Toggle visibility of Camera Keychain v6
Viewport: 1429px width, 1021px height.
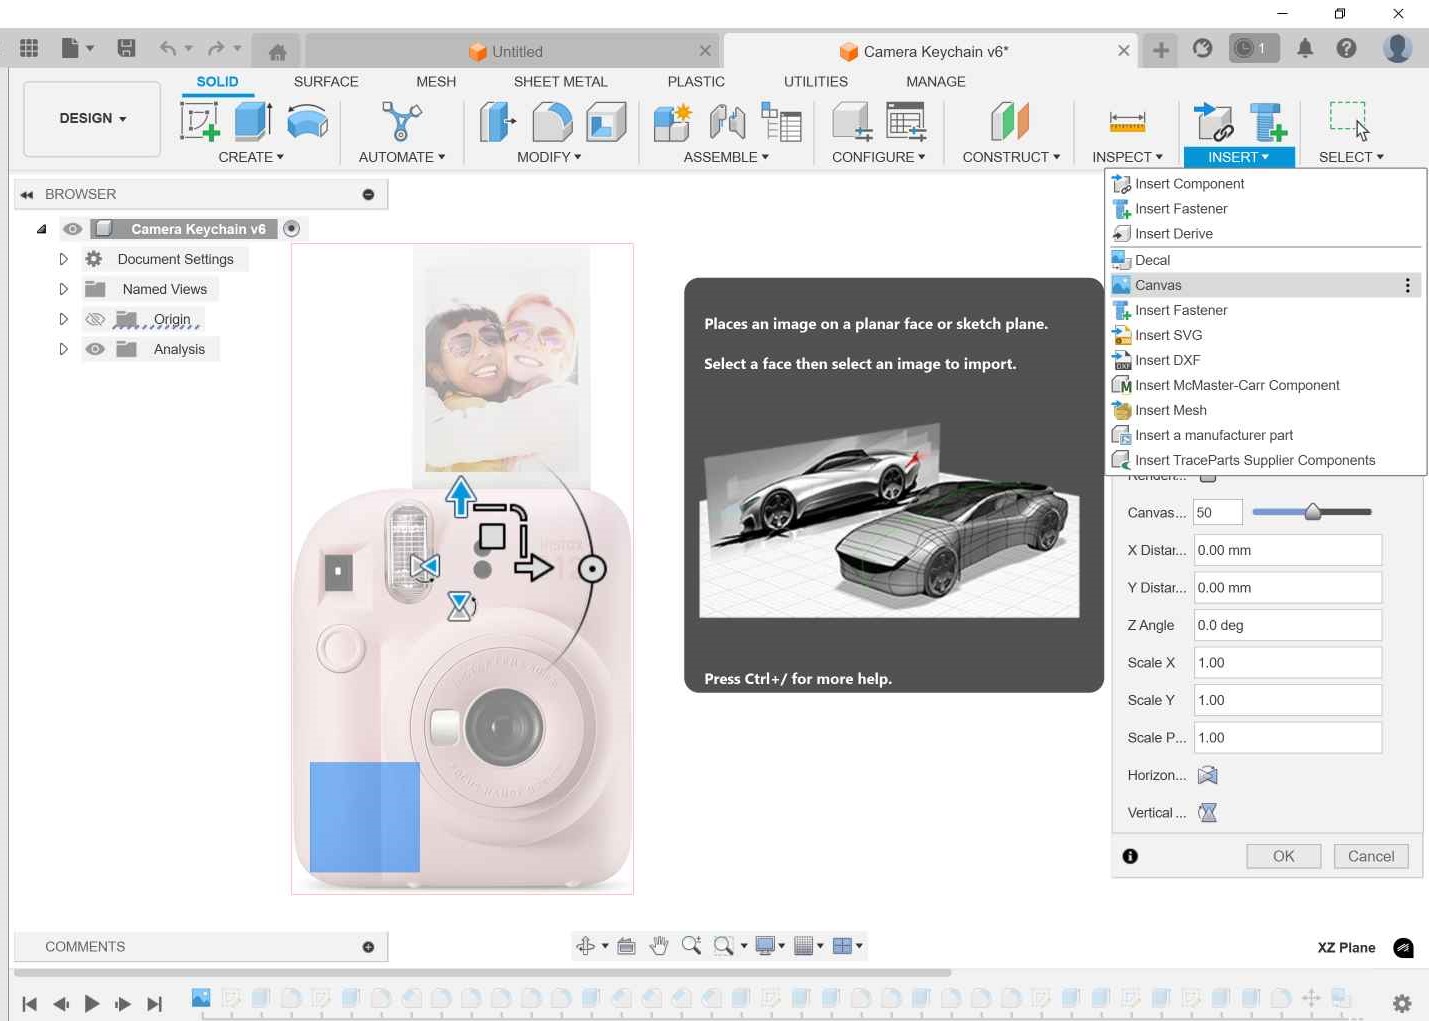pos(73,229)
